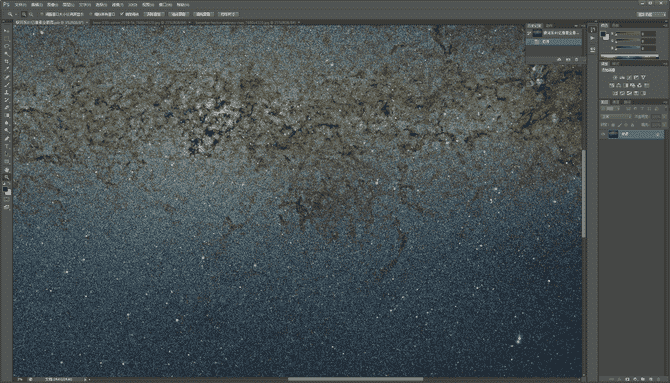Open the Adjustments panel flyout menu
Screen dimensions: 670x383
click(664, 64)
